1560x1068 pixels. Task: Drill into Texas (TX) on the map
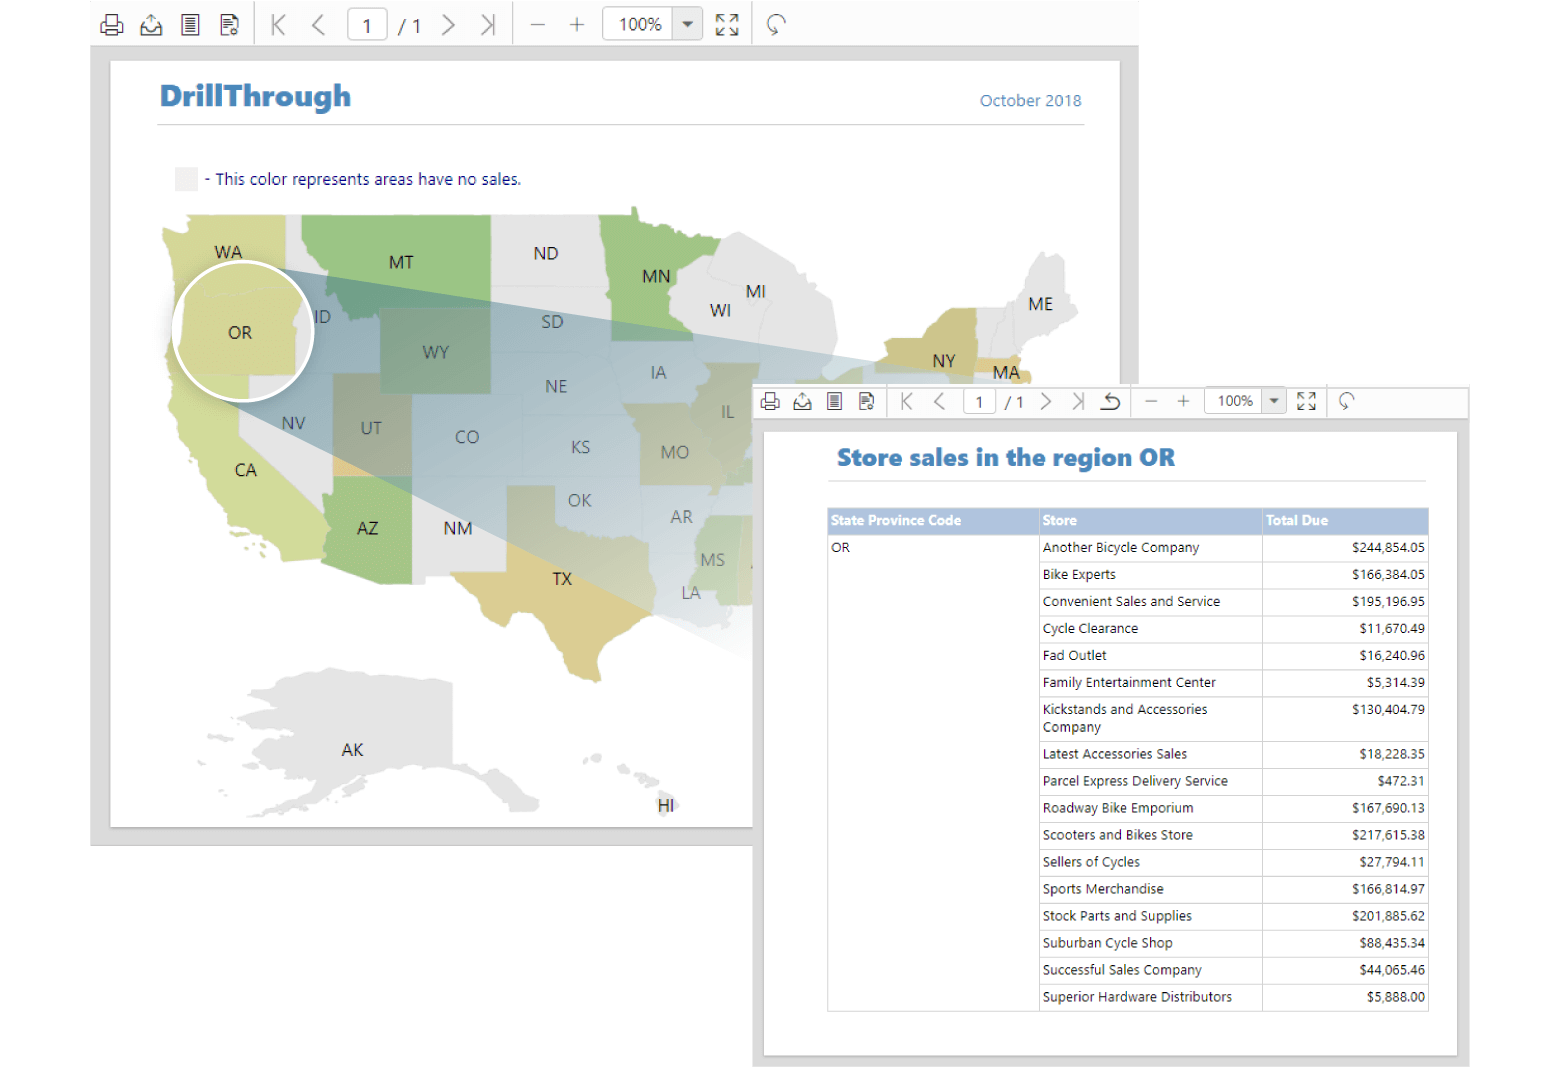(x=562, y=580)
